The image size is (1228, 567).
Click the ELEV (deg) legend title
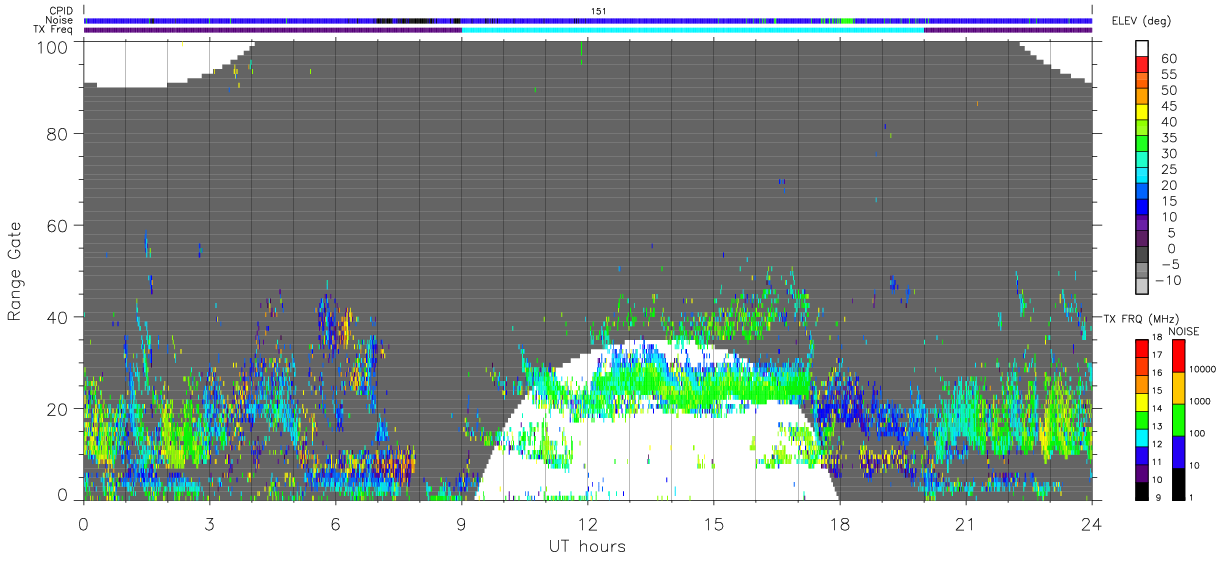coord(1141,21)
